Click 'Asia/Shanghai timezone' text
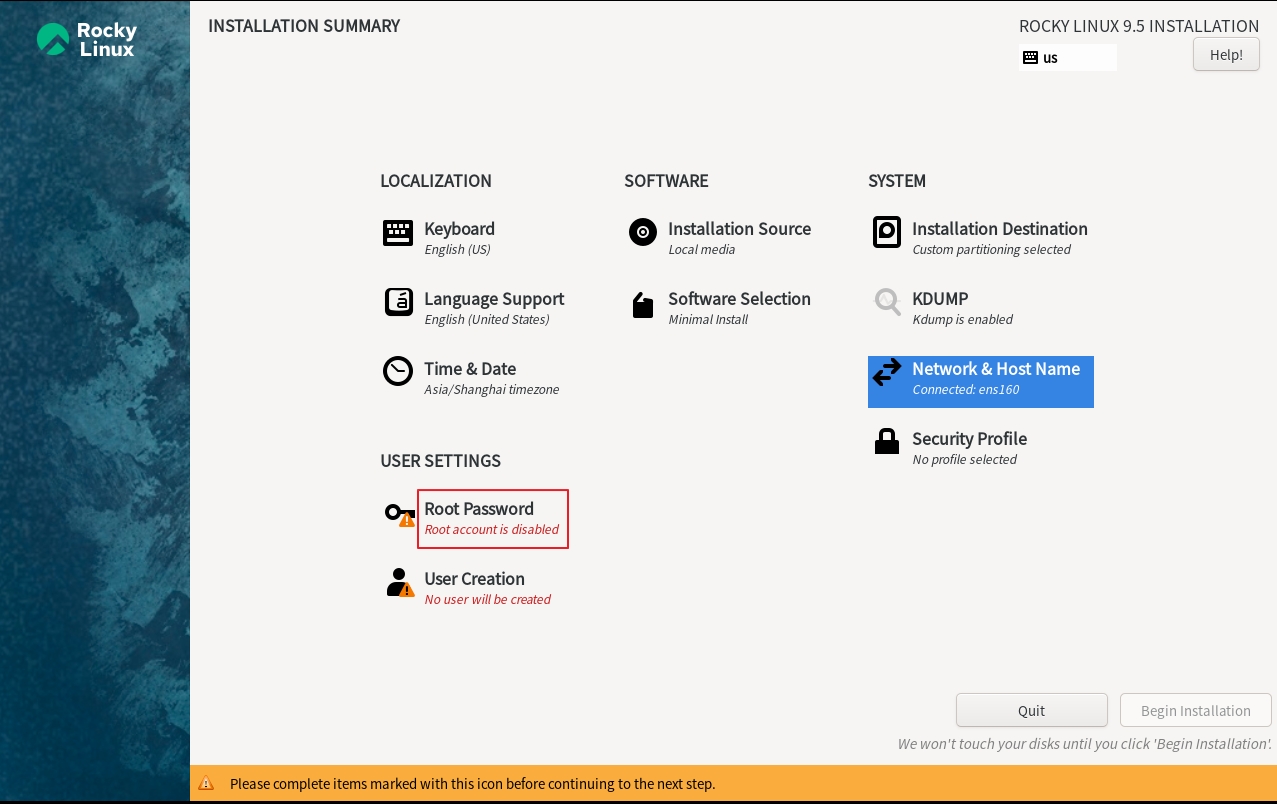 click(x=492, y=390)
